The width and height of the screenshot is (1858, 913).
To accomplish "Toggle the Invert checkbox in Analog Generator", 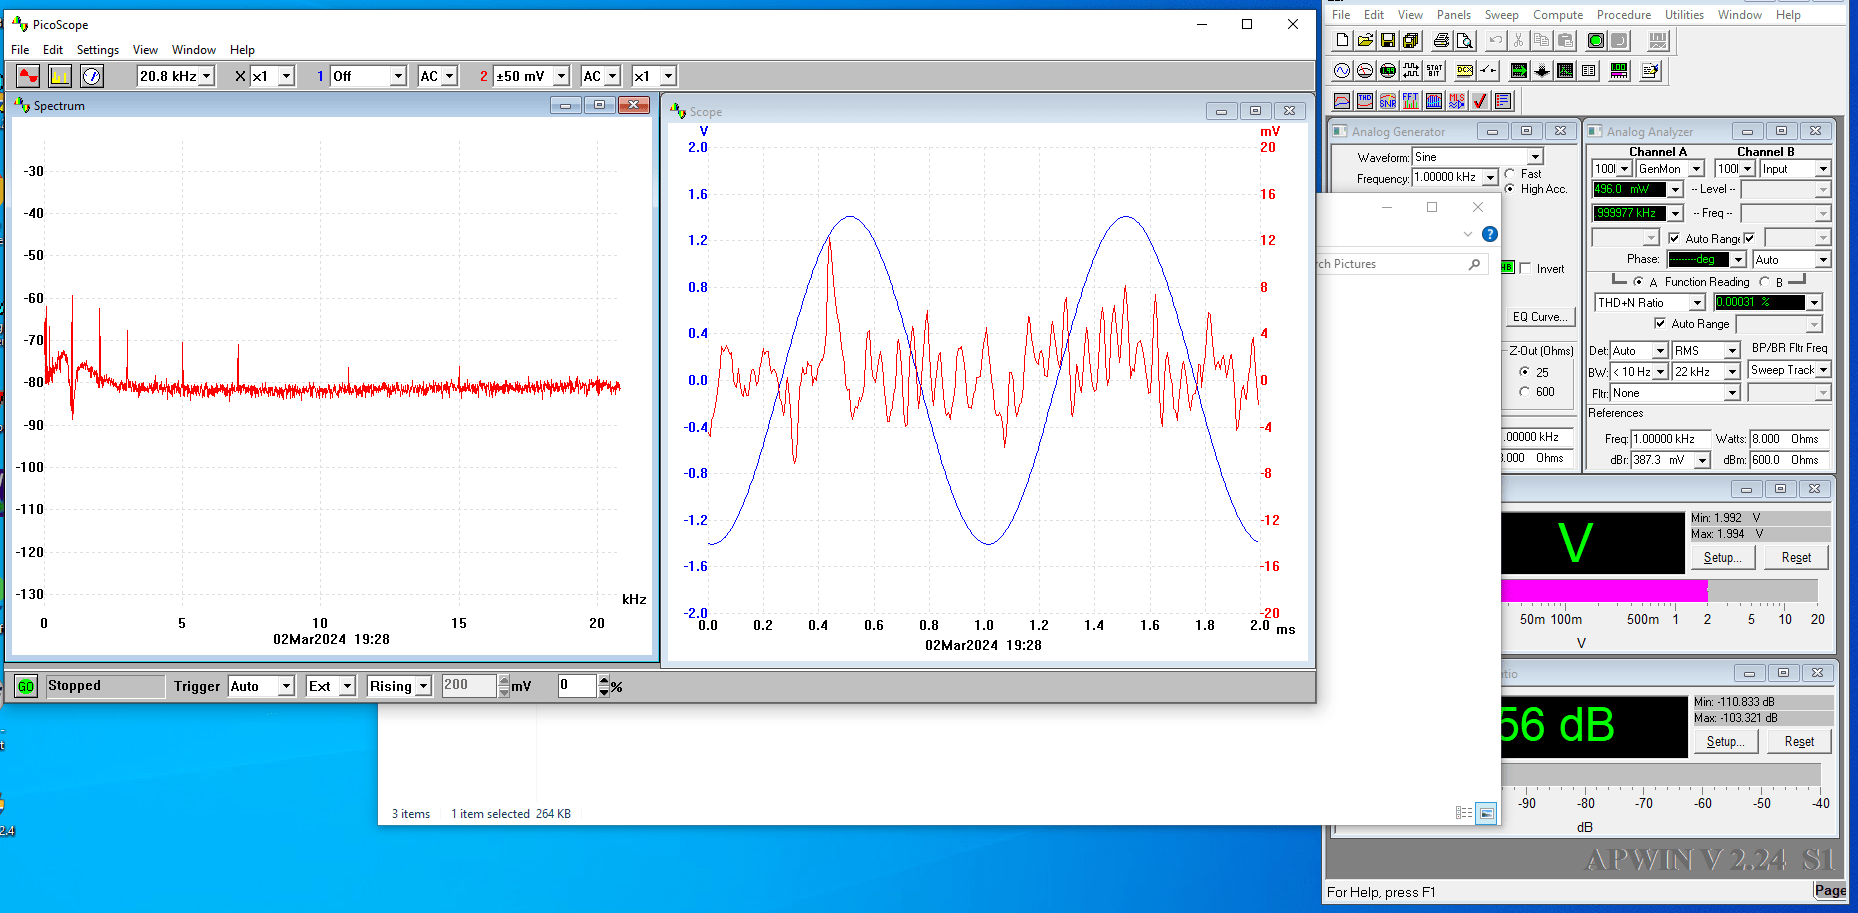I will click(x=1526, y=268).
